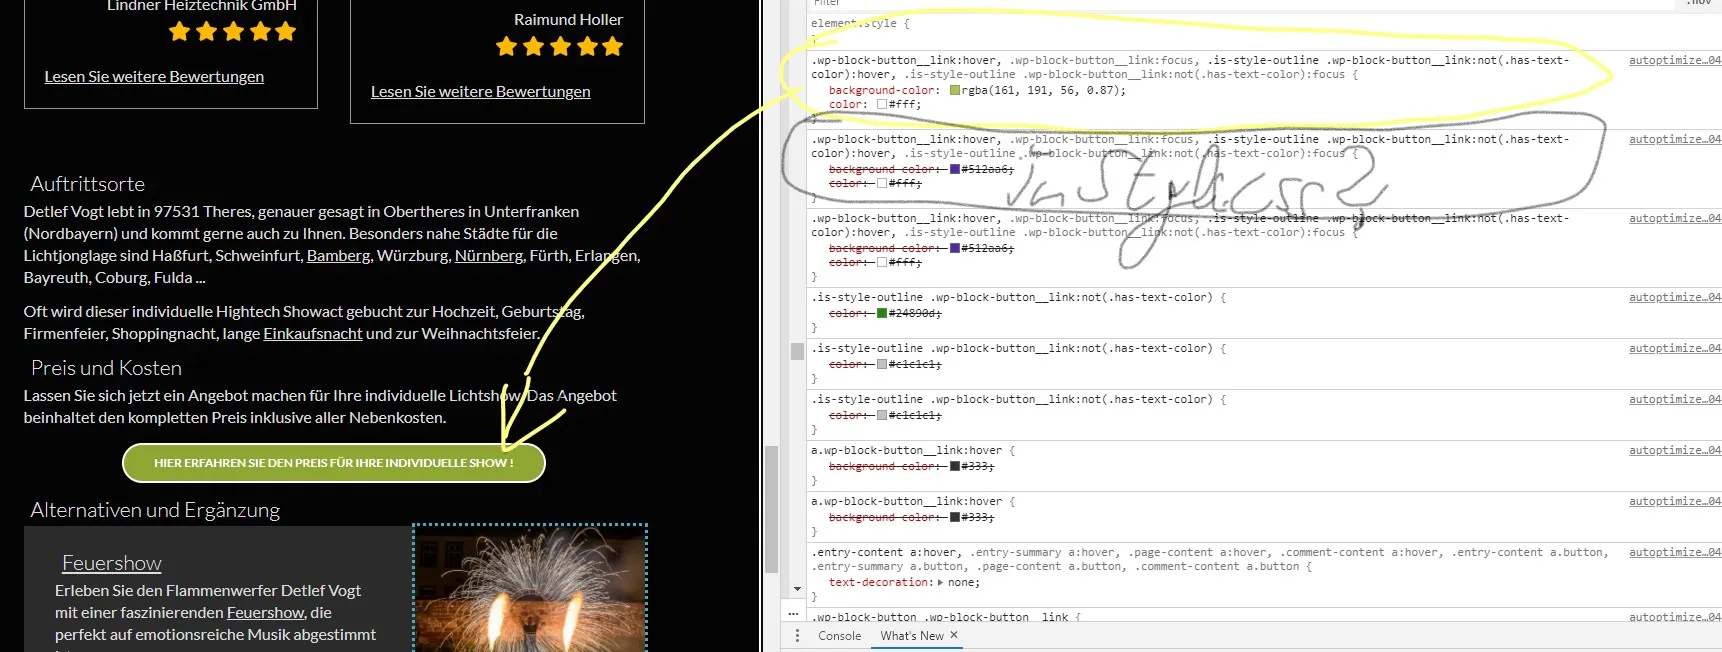Open the drawer kebab menu beside Console
1722x652 pixels.
(797, 636)
